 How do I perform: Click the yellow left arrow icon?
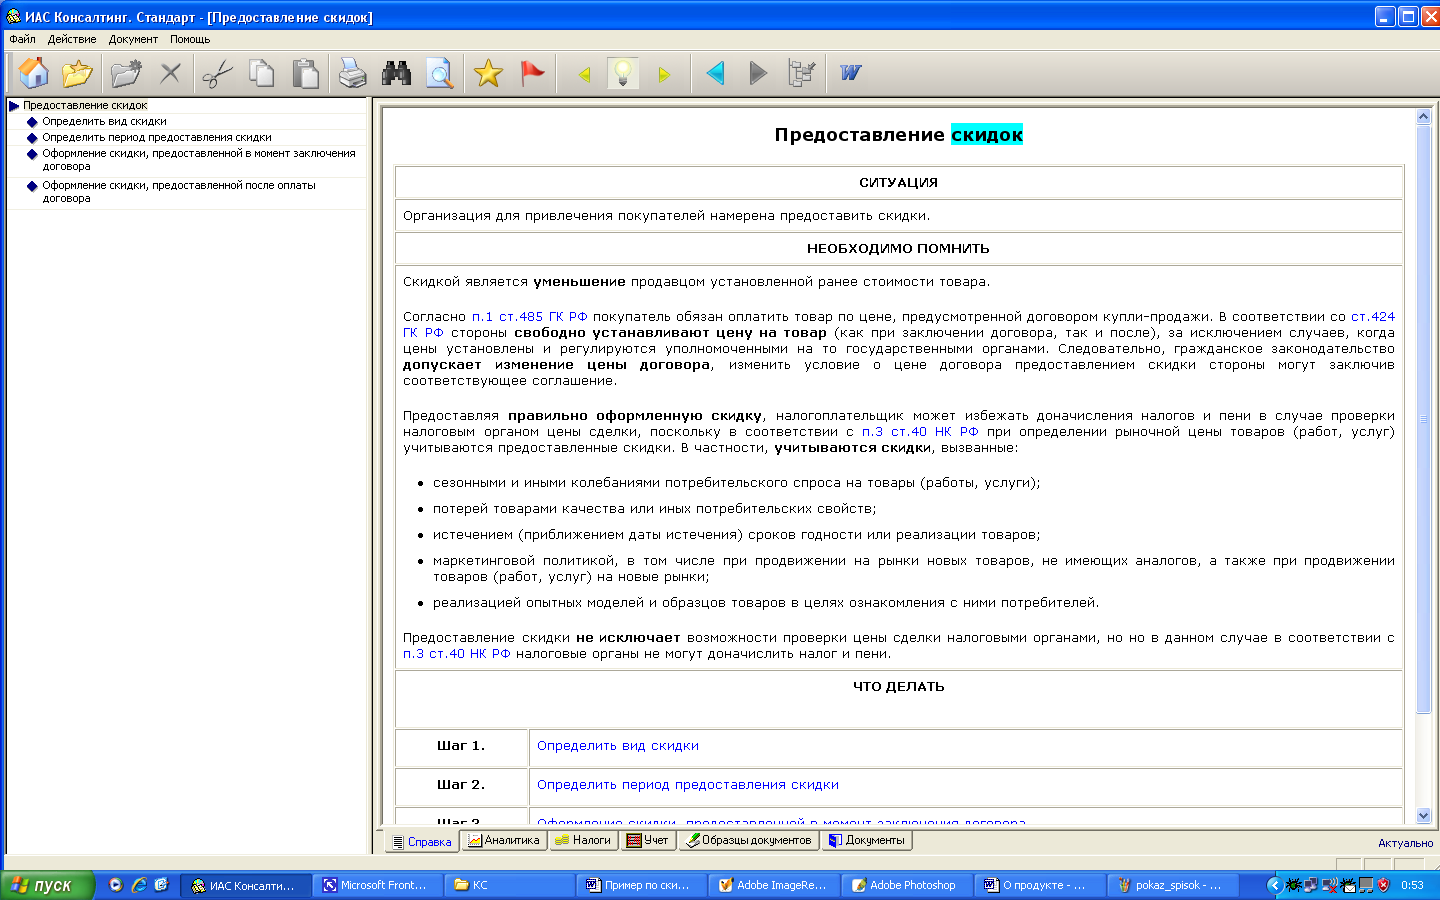(585, 74)
